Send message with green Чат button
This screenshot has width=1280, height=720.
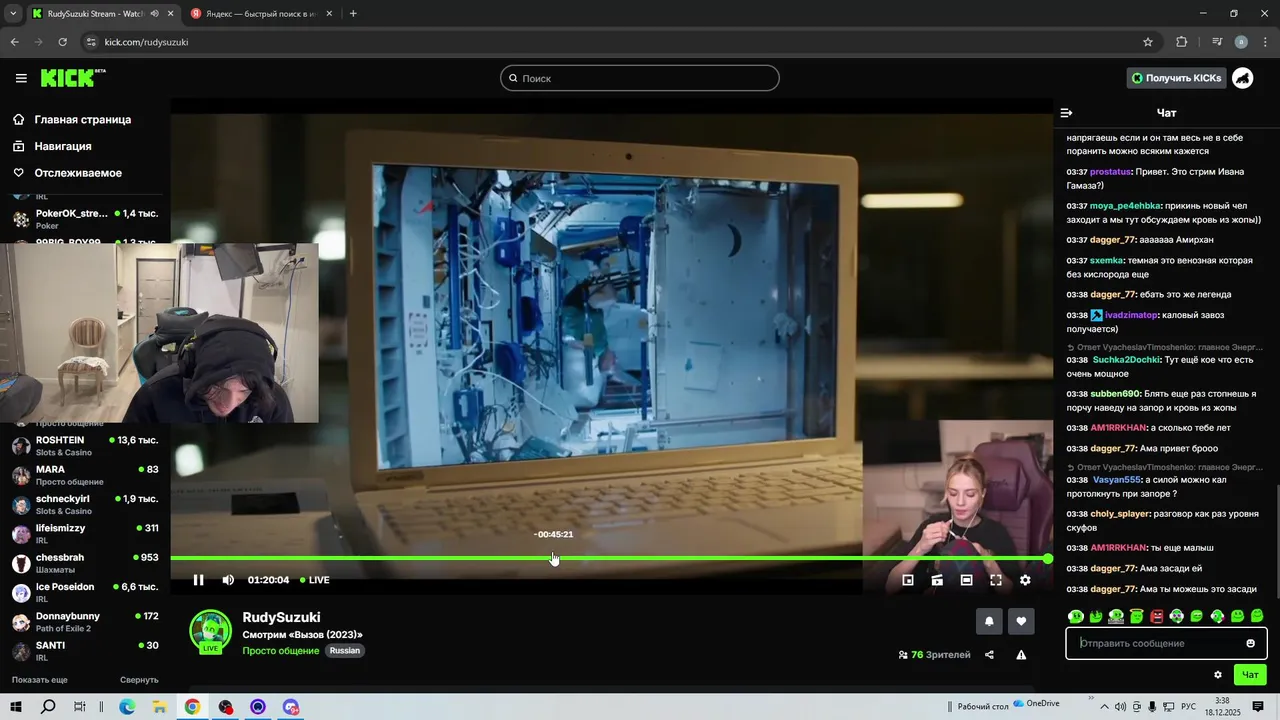pos(1250,675)
